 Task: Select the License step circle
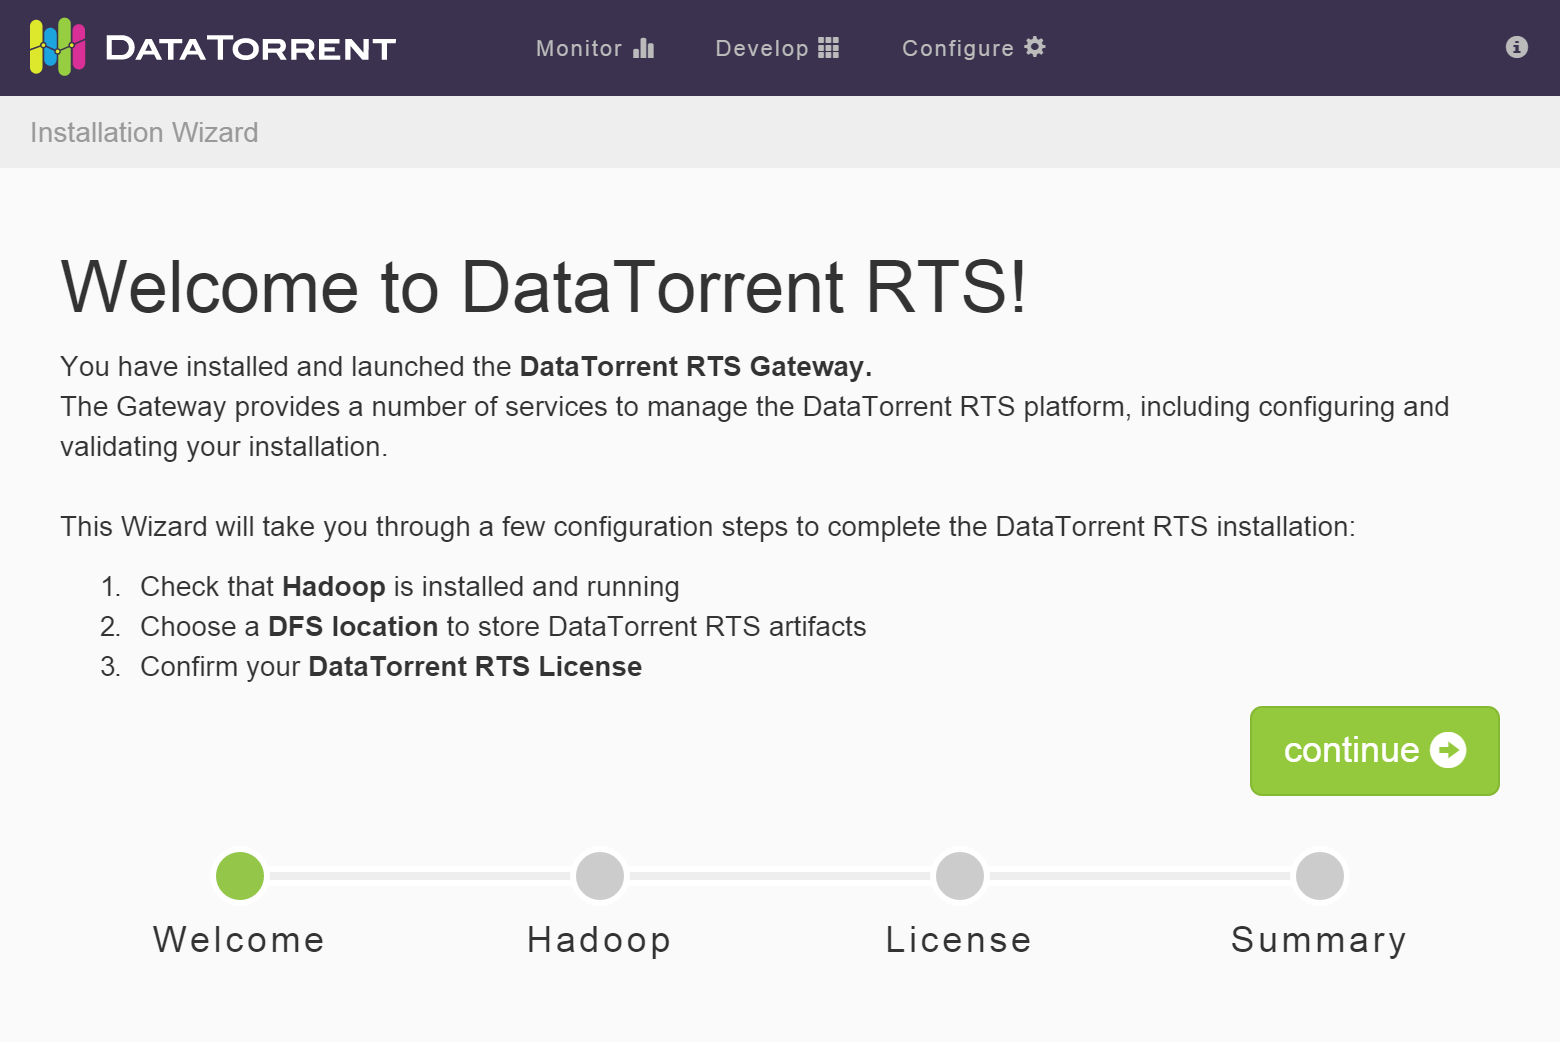coord(960,876)
